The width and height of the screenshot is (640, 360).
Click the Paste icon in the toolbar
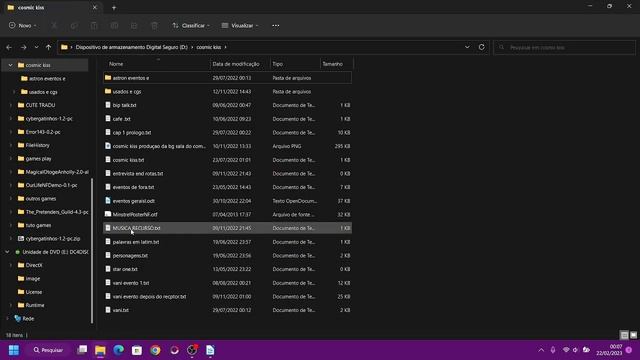click(94, 26)
